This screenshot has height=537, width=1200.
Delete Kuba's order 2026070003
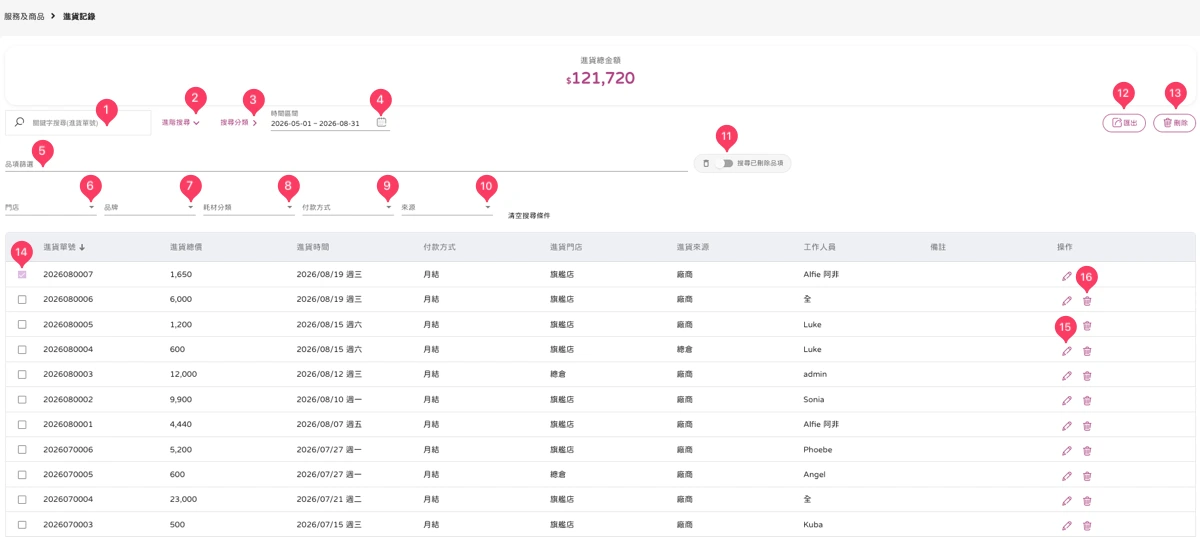tap(1087, 525)
